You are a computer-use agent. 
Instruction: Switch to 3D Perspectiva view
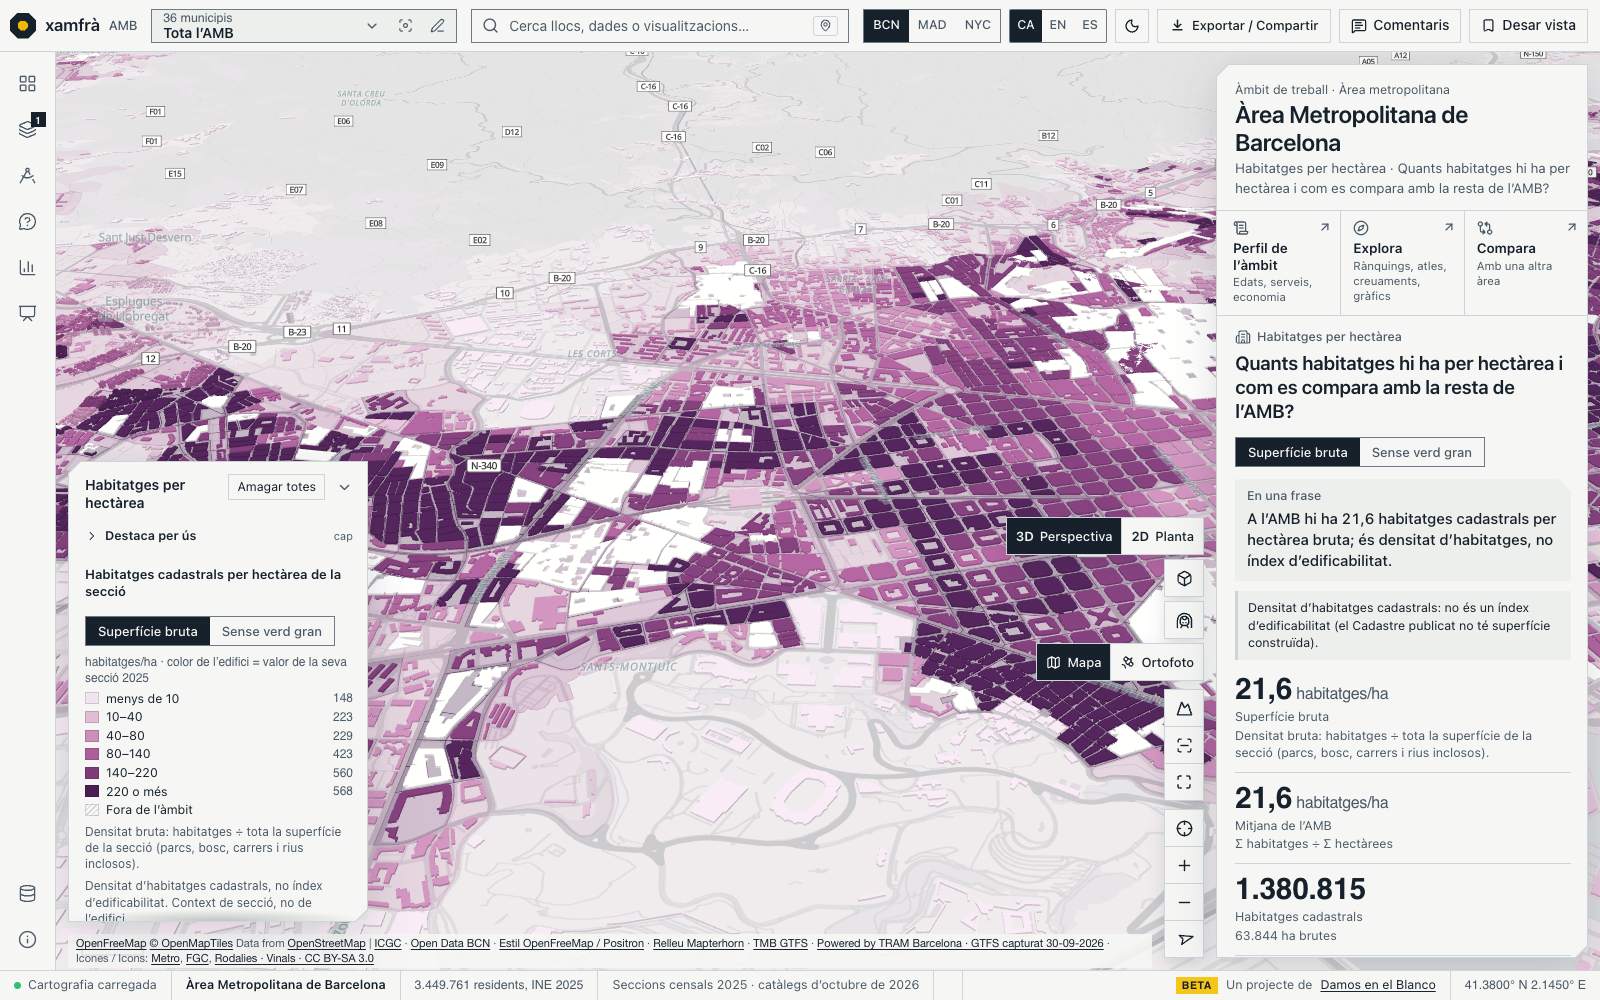coord(1064,537)
